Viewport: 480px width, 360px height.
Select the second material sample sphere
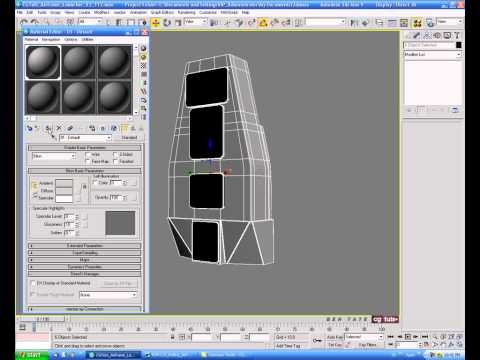[78, 62]
